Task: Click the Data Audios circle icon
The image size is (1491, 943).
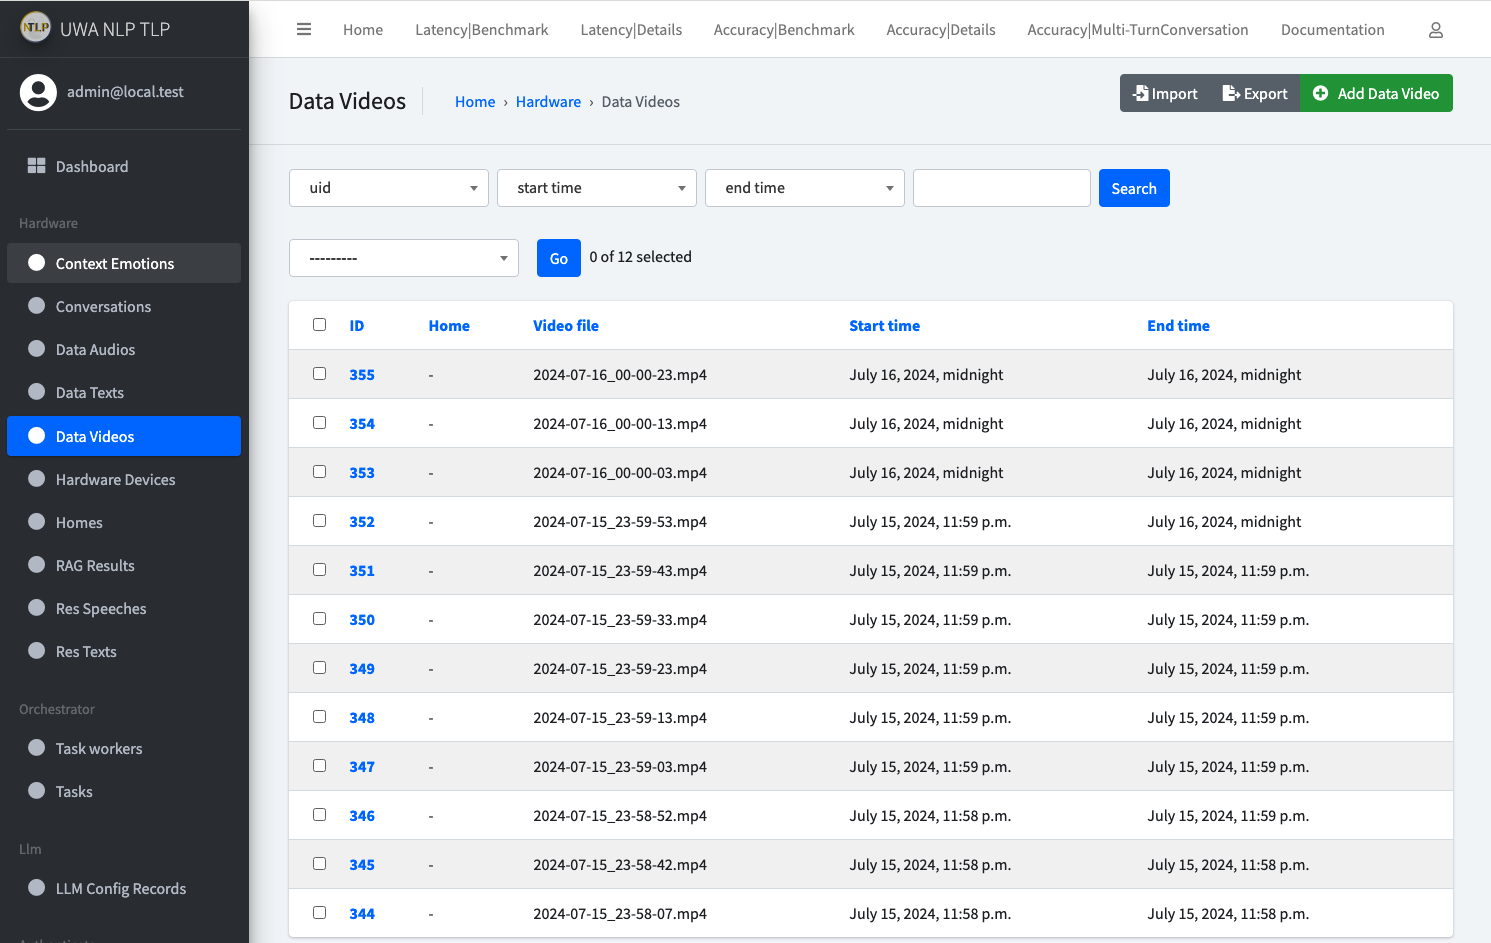Action: tap(37, 349)
